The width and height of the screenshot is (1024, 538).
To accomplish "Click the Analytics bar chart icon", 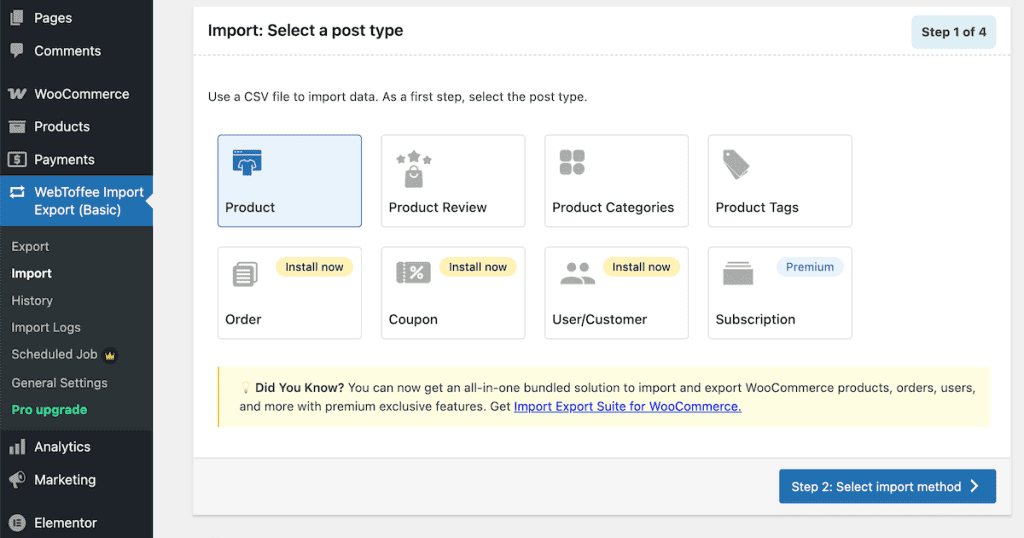I will (x=17, y=447).
